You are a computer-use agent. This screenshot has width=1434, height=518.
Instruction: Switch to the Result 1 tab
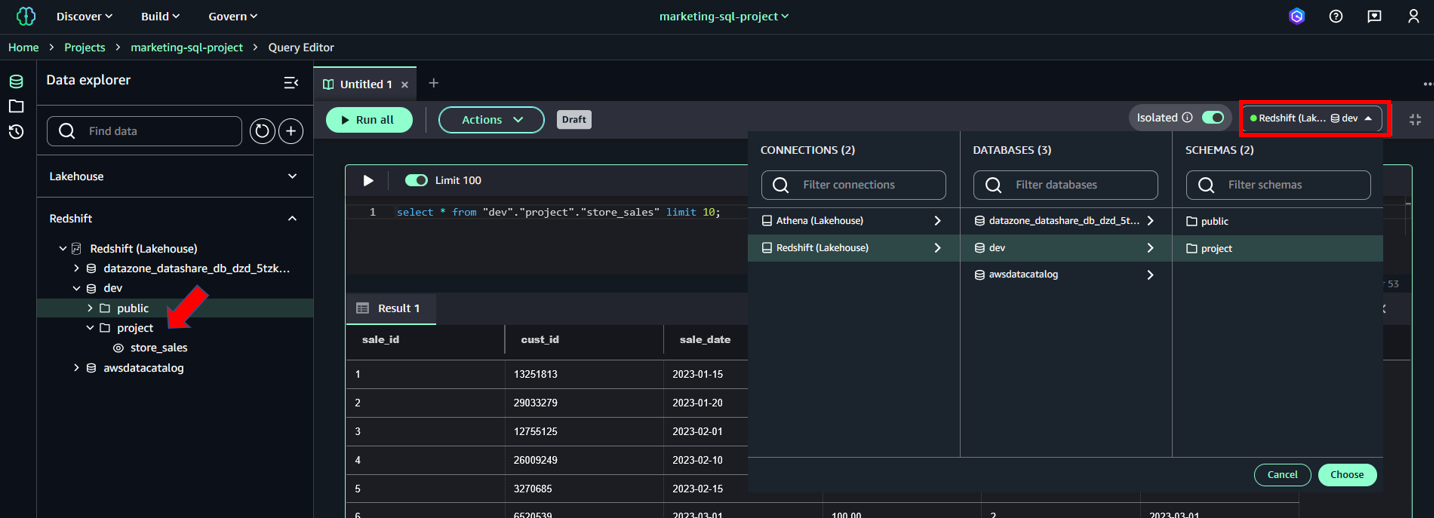coord(390,308)
